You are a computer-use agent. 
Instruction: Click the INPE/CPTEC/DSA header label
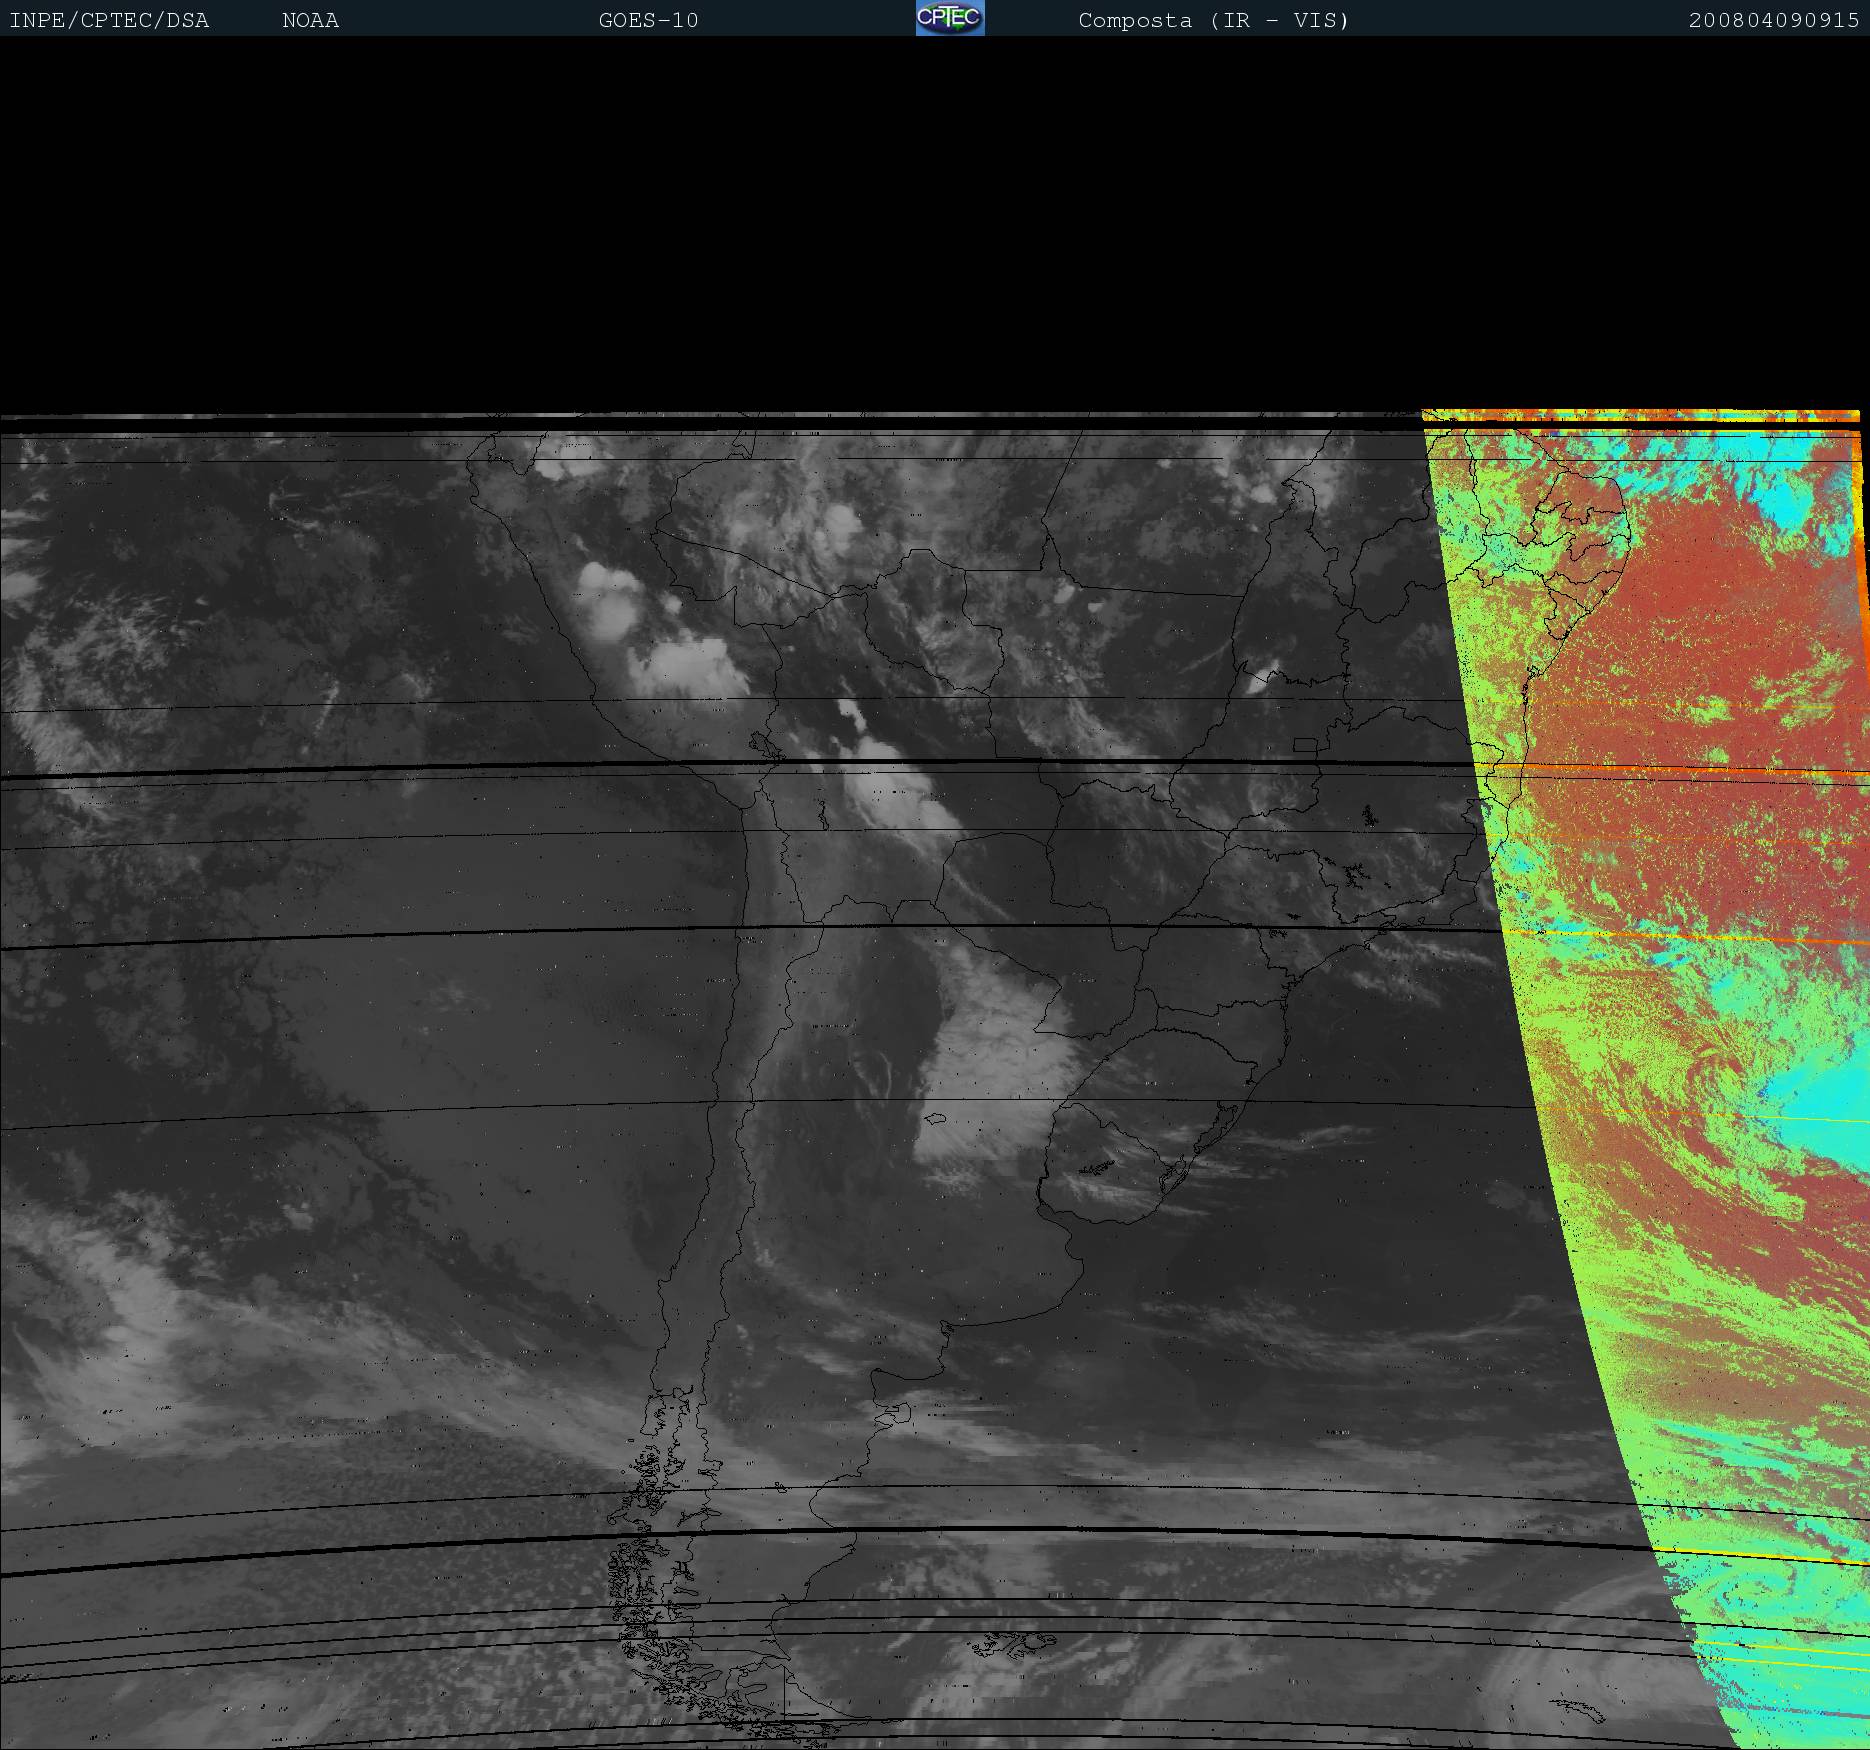pyautogui.click(x=109, y=21)
